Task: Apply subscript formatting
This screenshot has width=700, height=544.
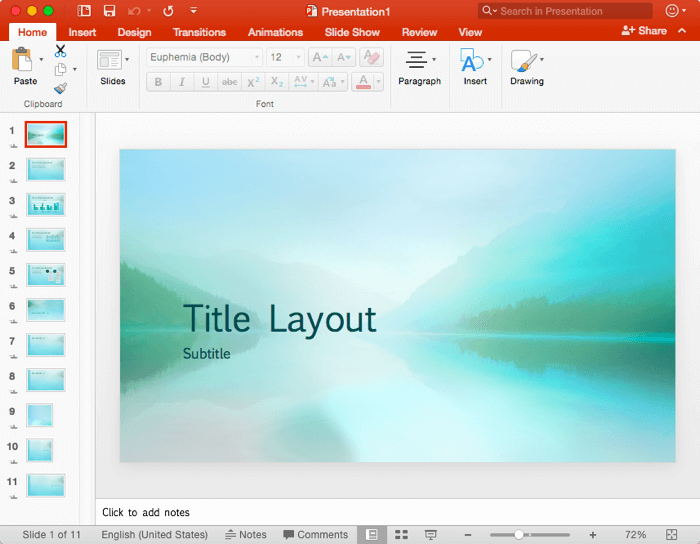Action: click(x=277, y=82)
